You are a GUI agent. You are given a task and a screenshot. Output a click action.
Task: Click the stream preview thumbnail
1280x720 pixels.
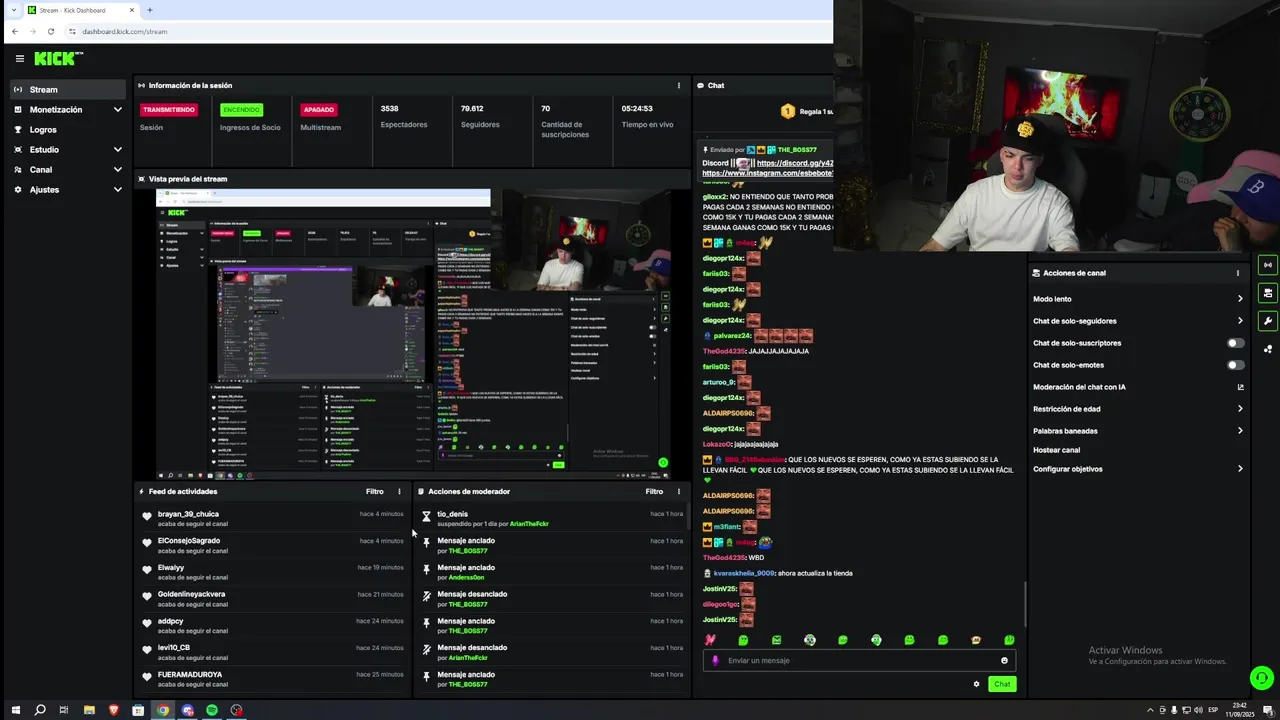414,333
